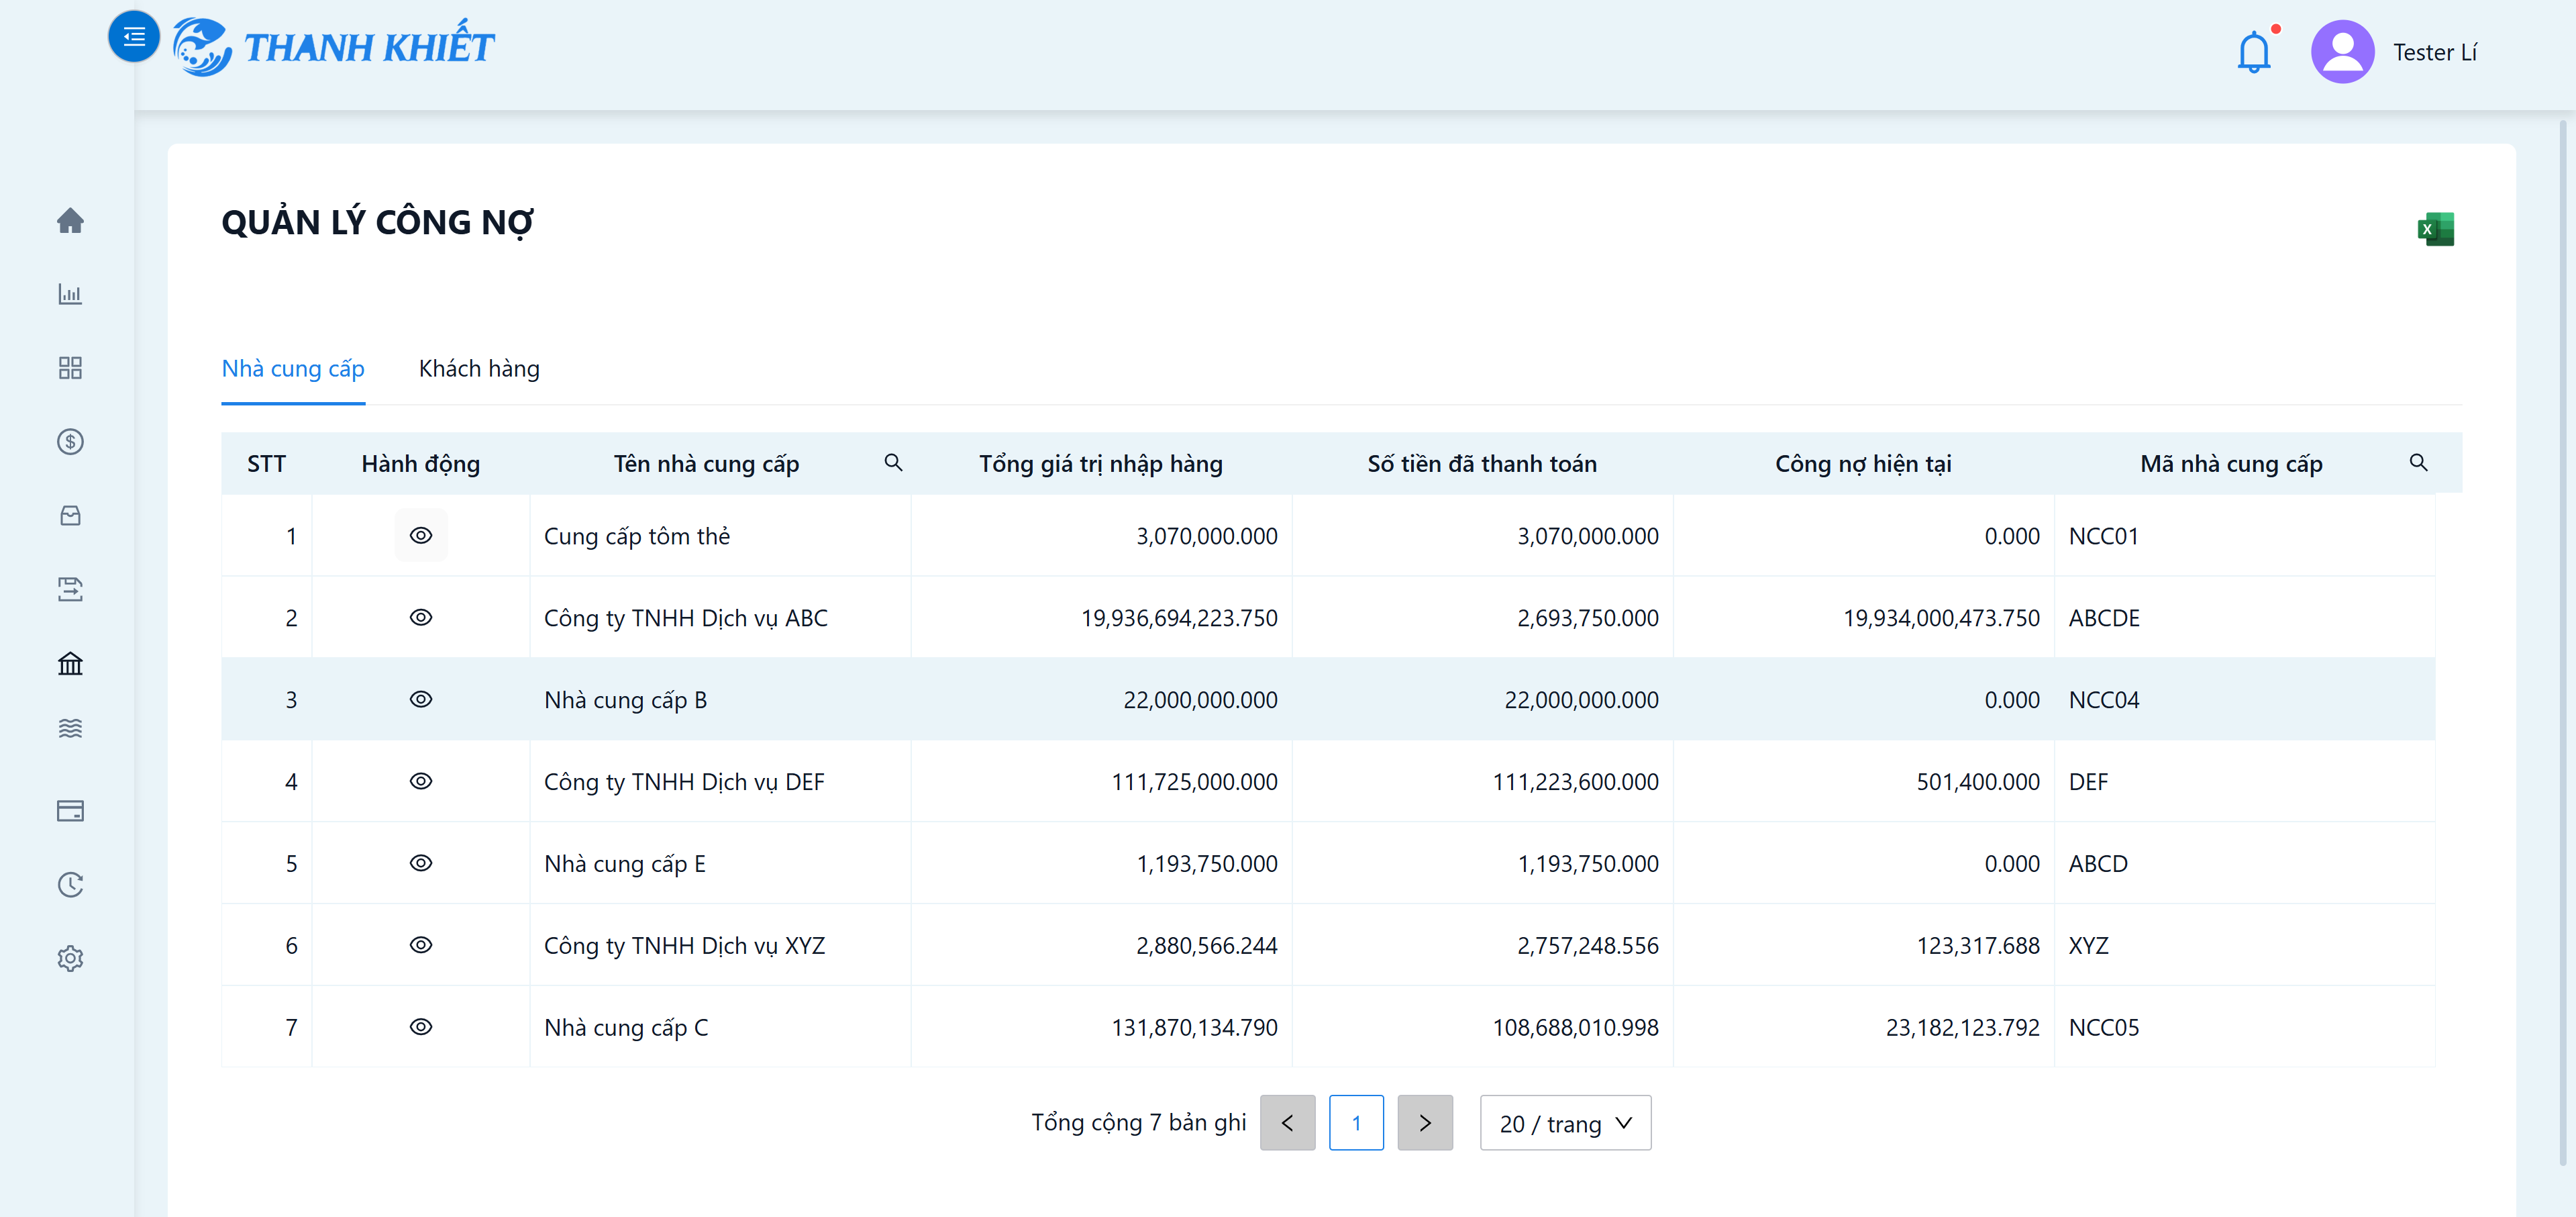Screen dimensions: 2576x1217
Task: Click the ABCDE supplier code
Action: [2104, 618]
